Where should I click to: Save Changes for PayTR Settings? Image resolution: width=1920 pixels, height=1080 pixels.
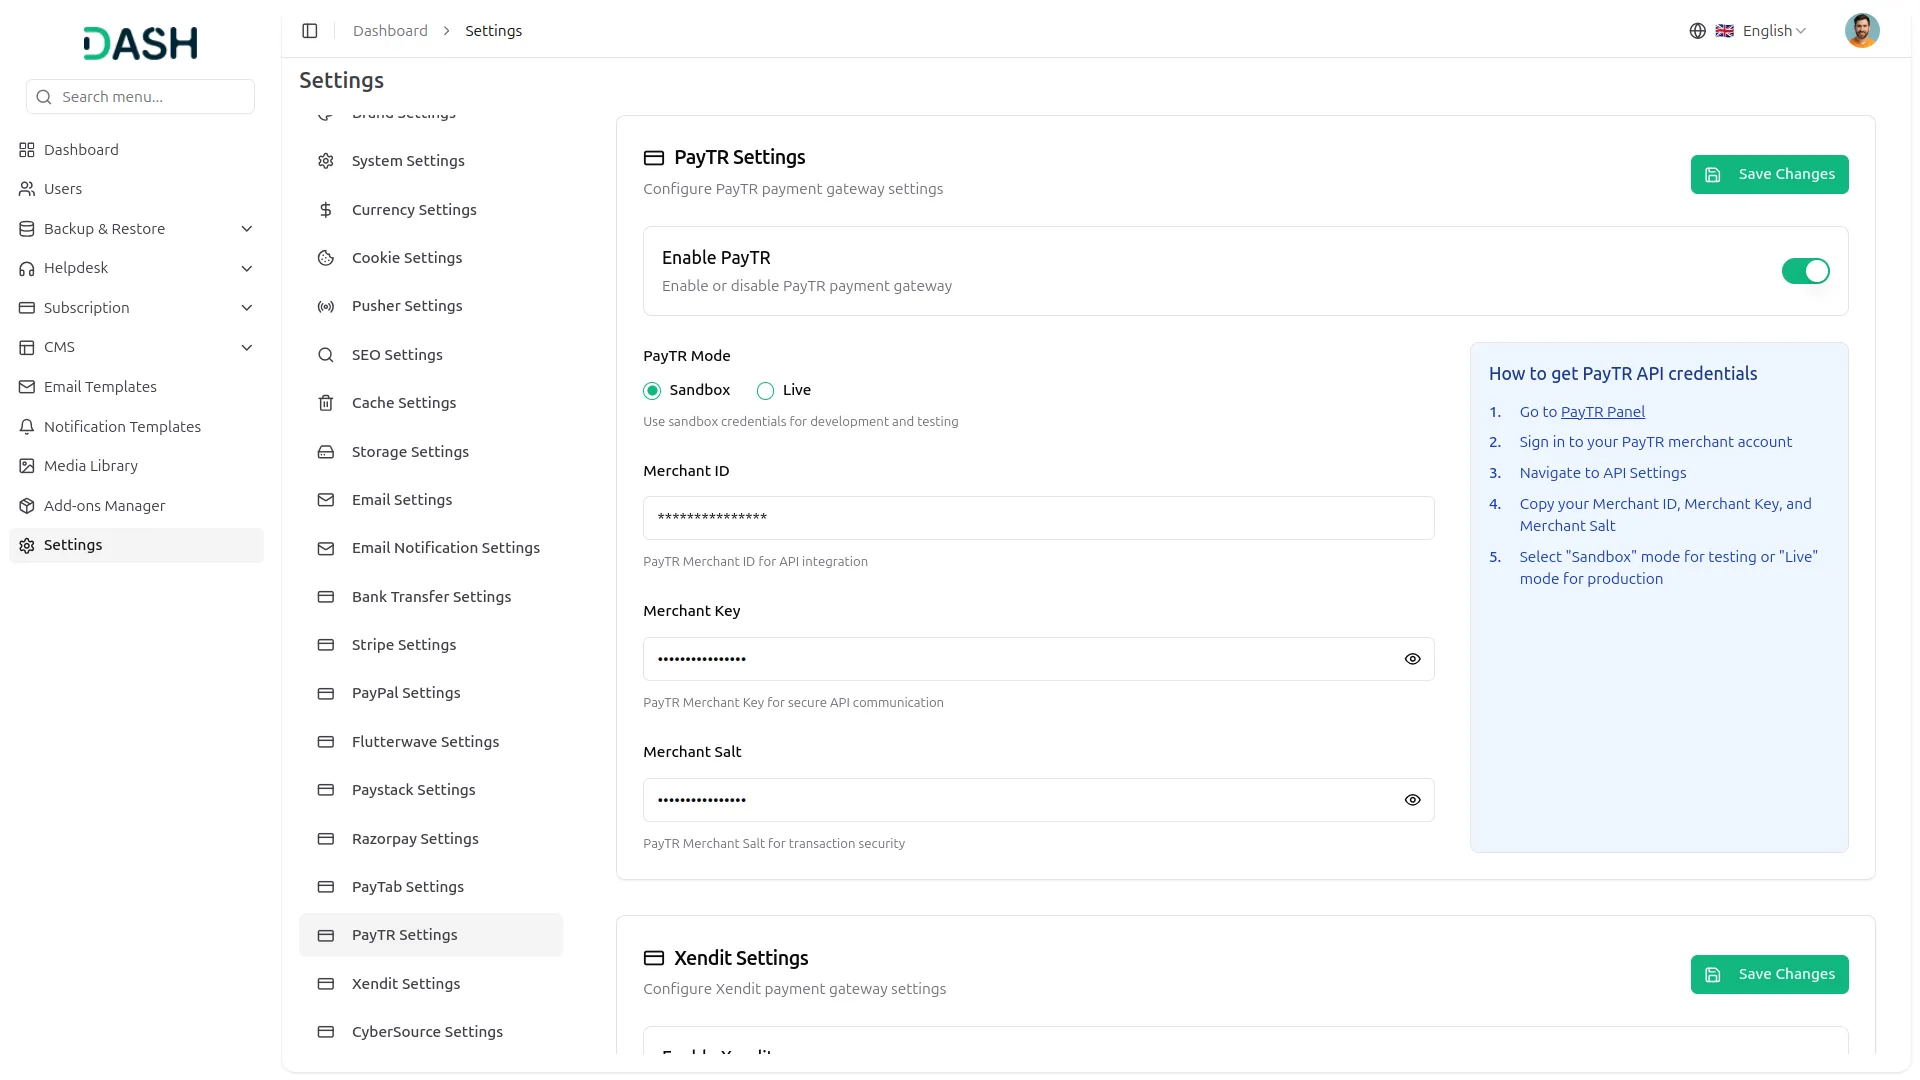pos(1769,174)
